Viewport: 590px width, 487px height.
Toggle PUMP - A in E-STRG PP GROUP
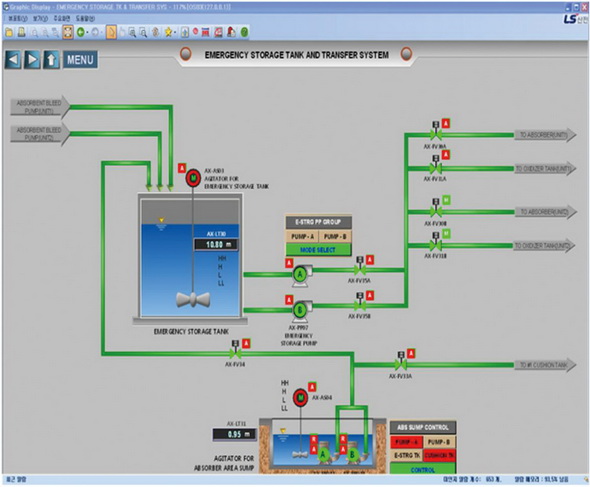tap(302, 236)
